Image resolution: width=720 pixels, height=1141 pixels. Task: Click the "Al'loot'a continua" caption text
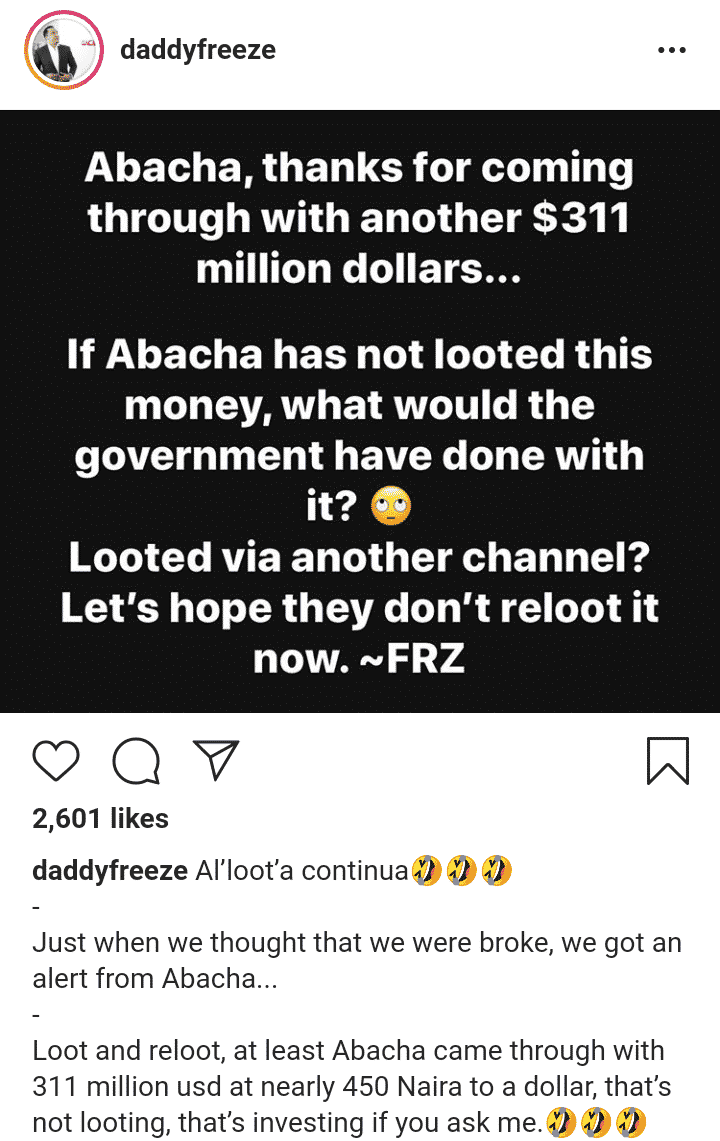[301, 871]
